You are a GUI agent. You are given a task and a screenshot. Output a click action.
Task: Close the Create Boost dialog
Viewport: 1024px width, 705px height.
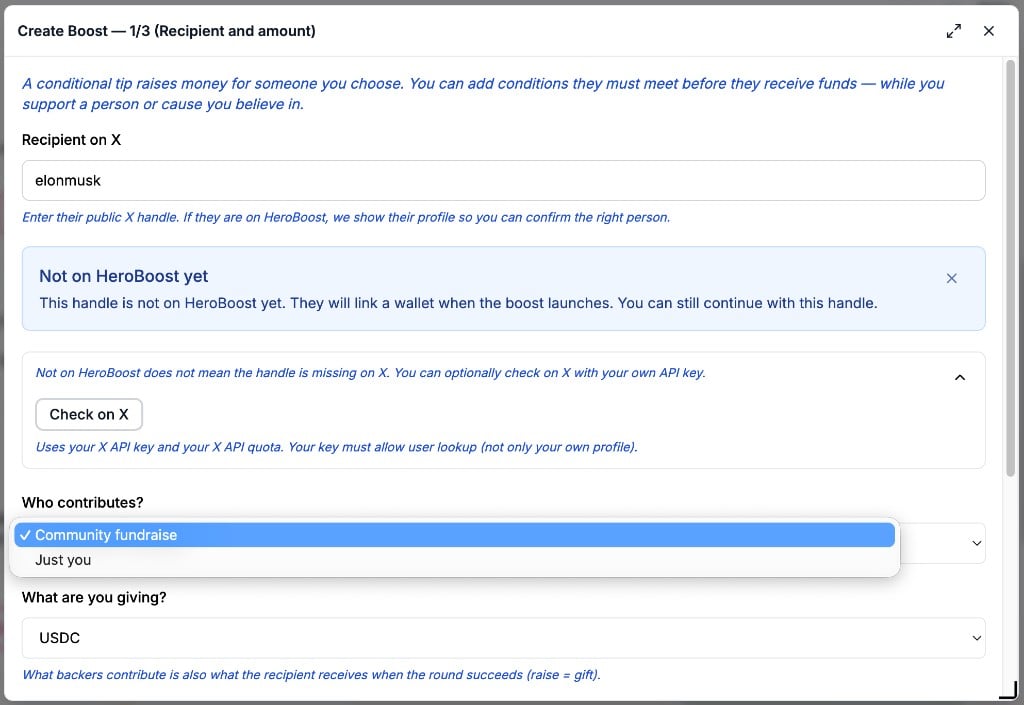click(x=989, y=31)
